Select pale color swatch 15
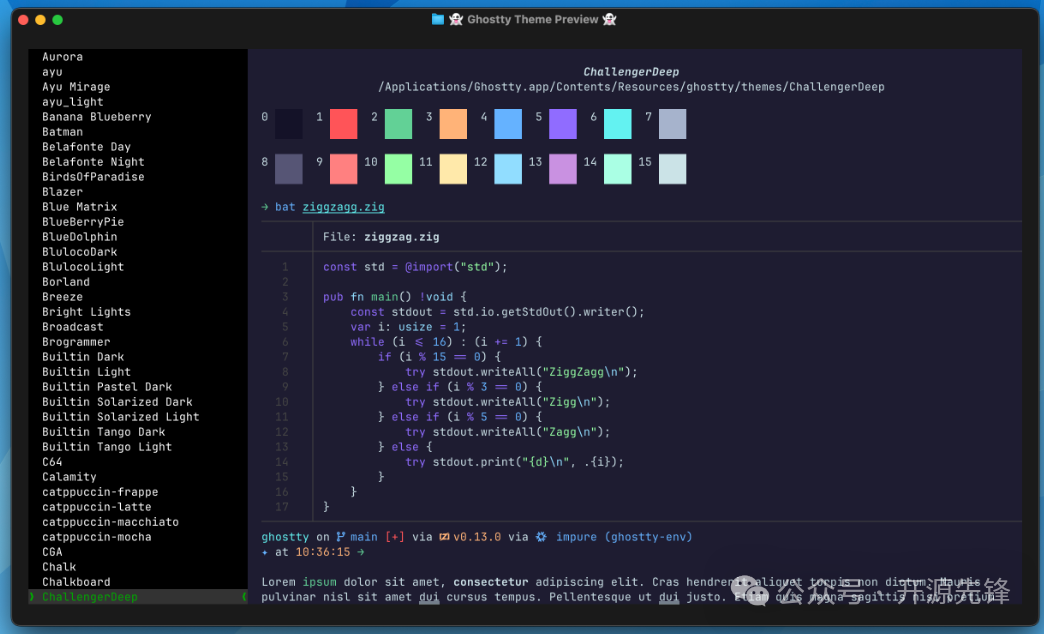Viewport: 1044px width, 634px height. pos(672,169)
